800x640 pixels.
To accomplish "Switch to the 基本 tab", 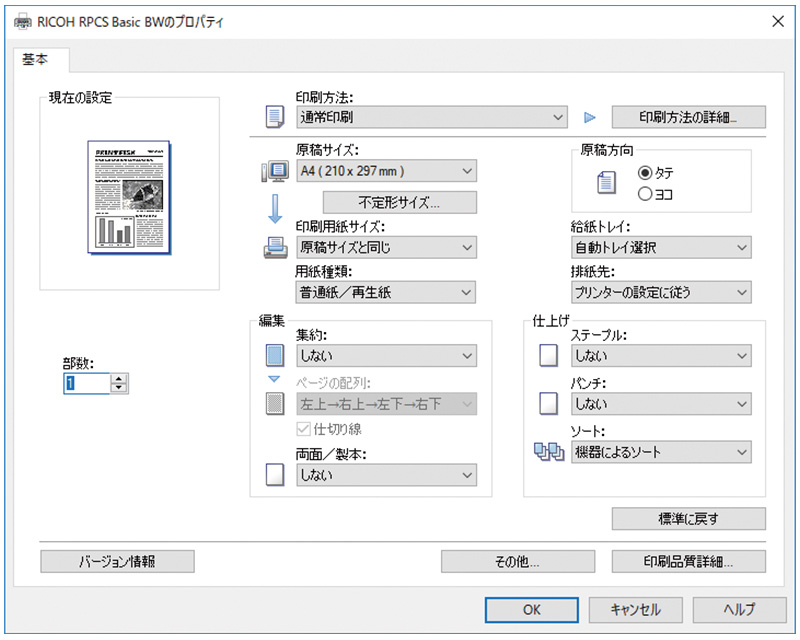I will coord(36,60).
